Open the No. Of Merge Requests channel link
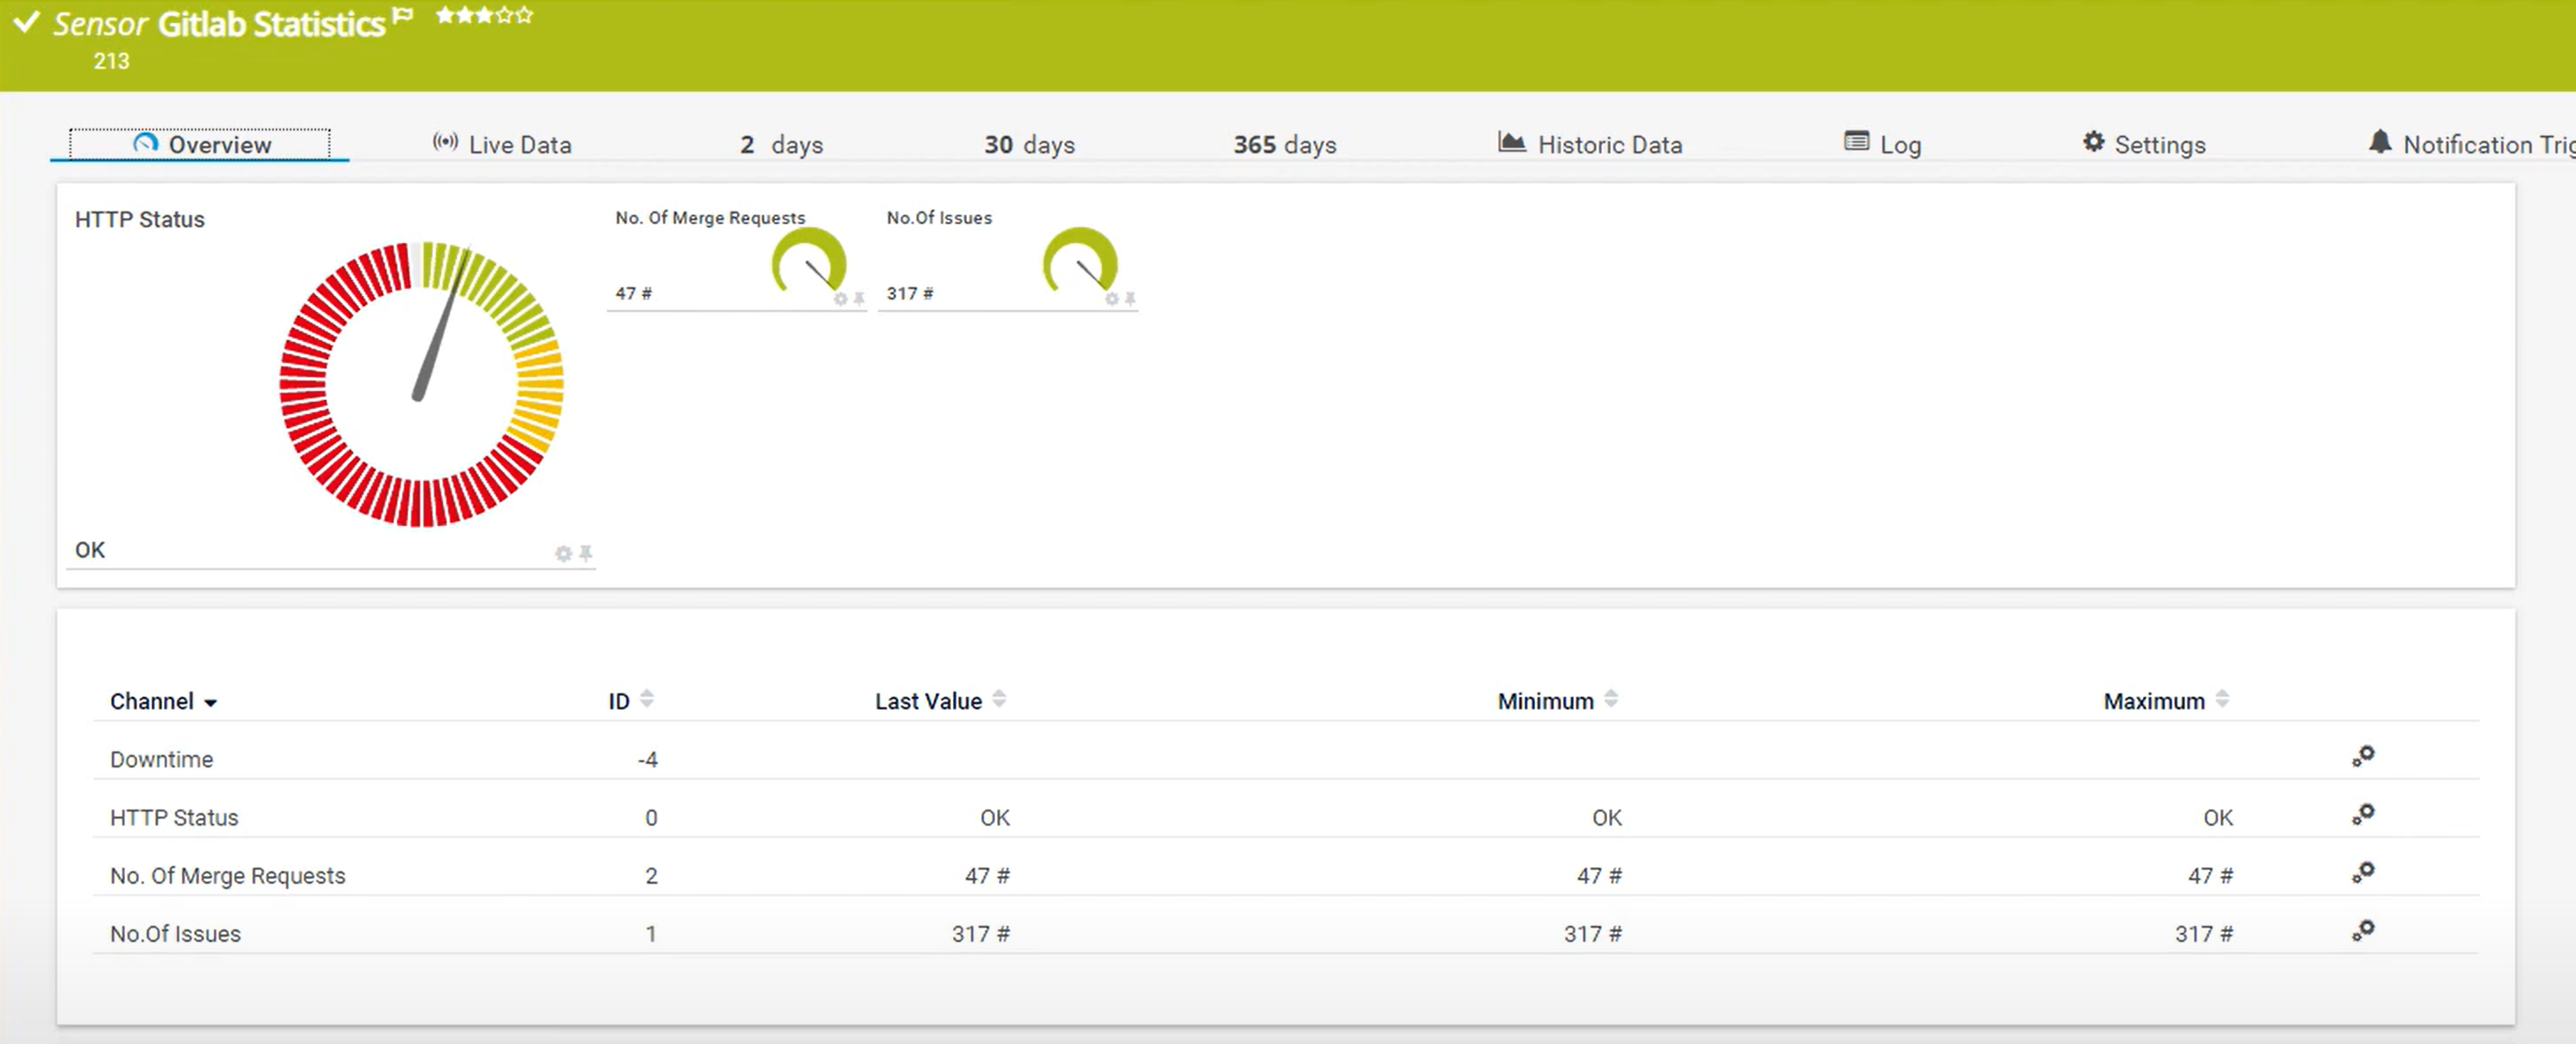The width and height of the screenshot is (2576, 1044). 227,876
